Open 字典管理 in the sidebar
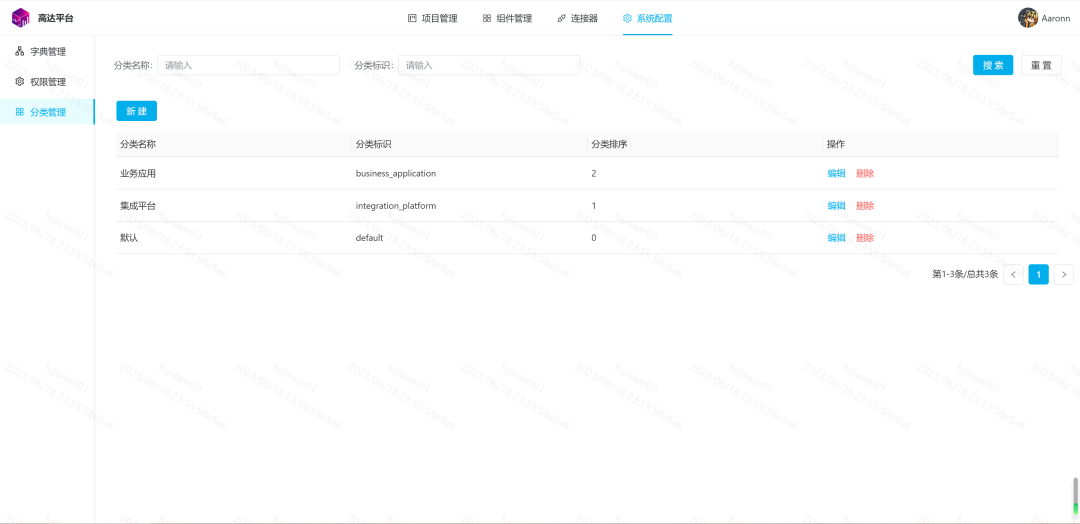 pyautogui.click(x=47, y=52)
